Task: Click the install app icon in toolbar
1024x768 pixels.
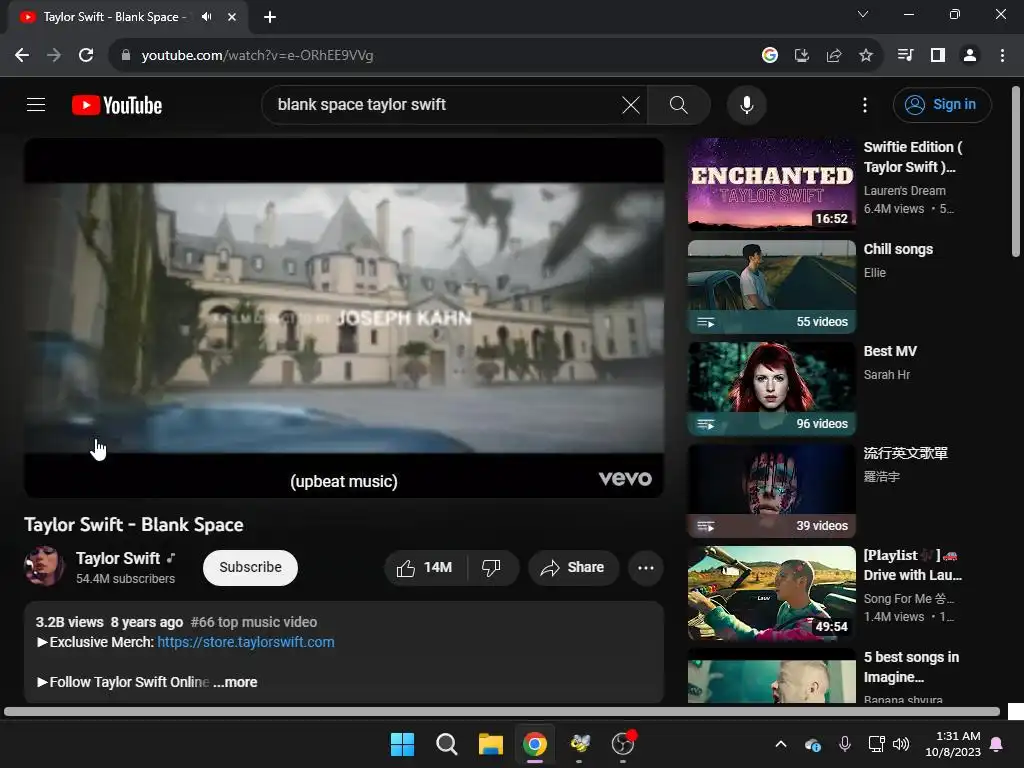Action: coord(802,56)
